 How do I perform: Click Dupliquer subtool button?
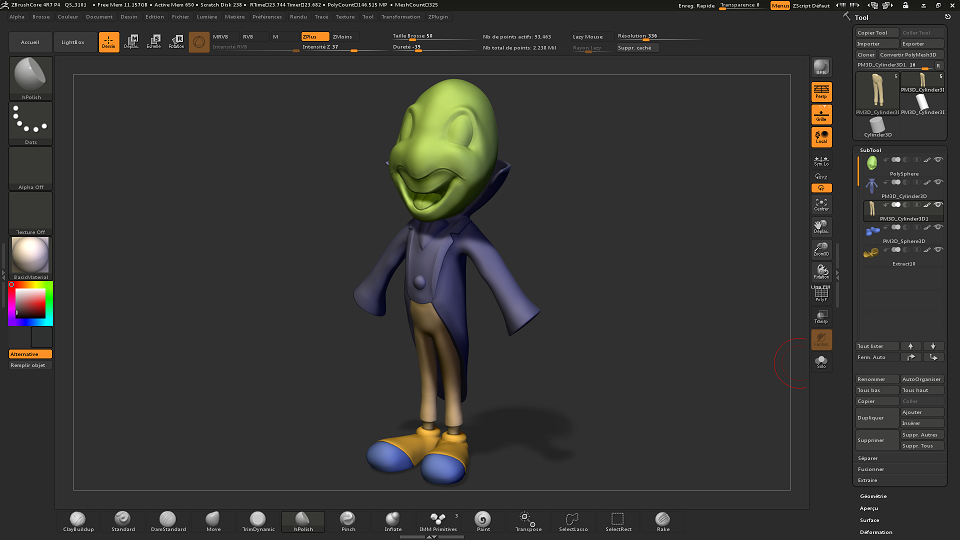point(877,418)
